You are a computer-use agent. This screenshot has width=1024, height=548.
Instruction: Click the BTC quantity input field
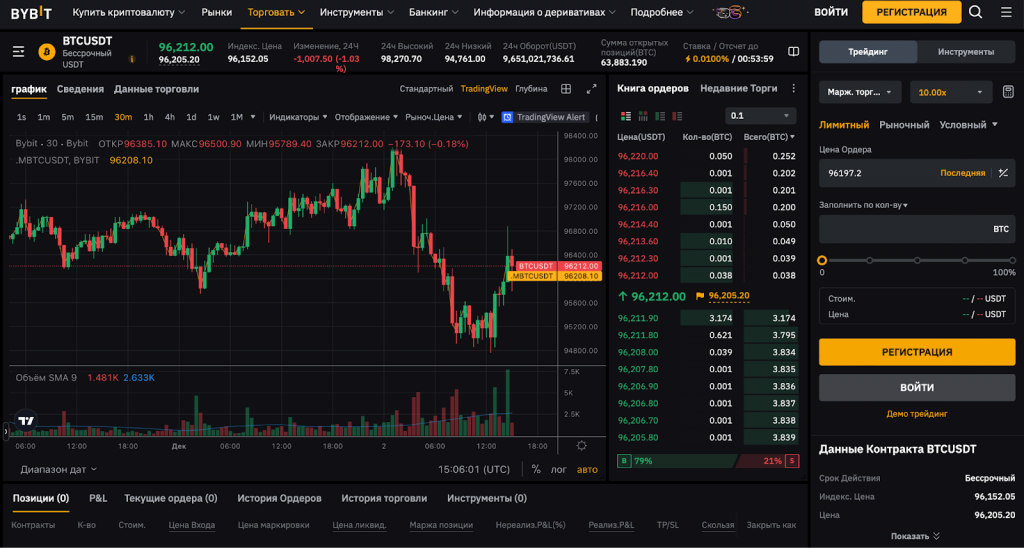(917, 229)
